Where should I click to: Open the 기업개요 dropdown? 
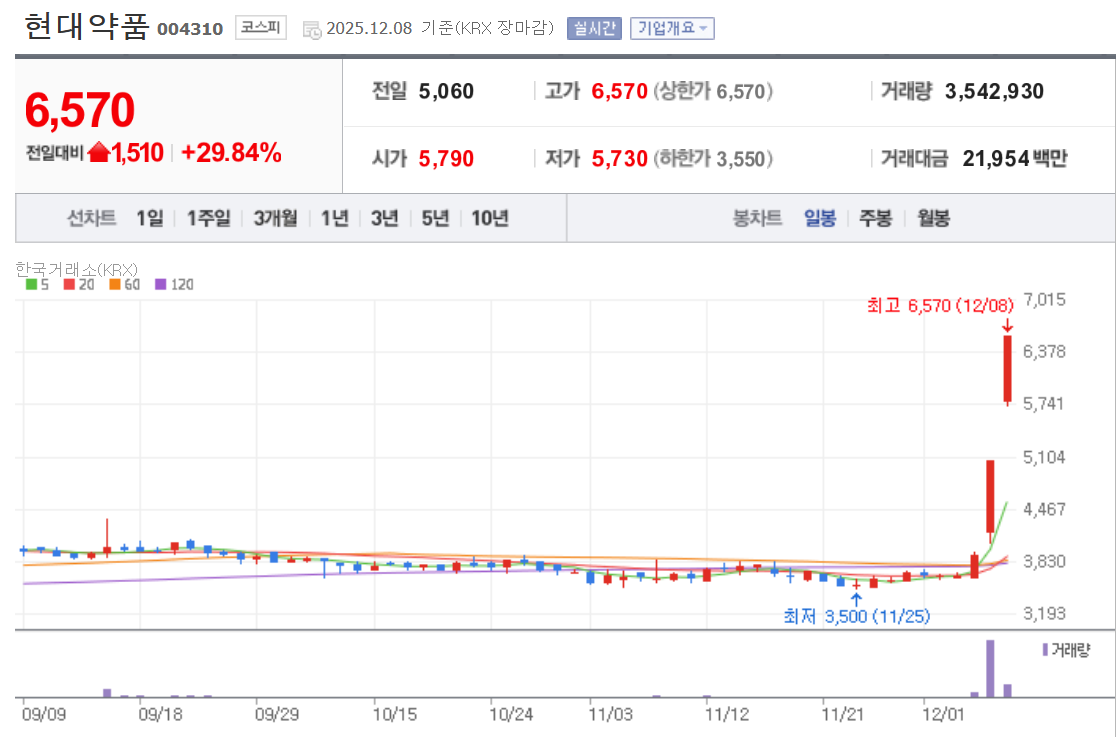672,28
